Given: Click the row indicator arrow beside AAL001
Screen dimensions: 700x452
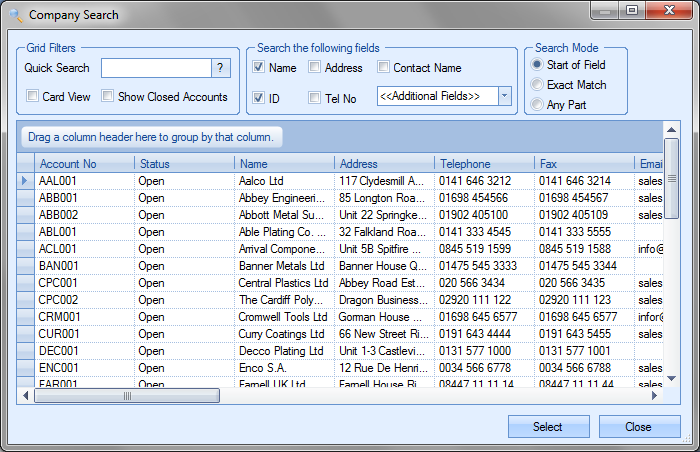Looking at the screenshot, I should [x=26, y=181].
